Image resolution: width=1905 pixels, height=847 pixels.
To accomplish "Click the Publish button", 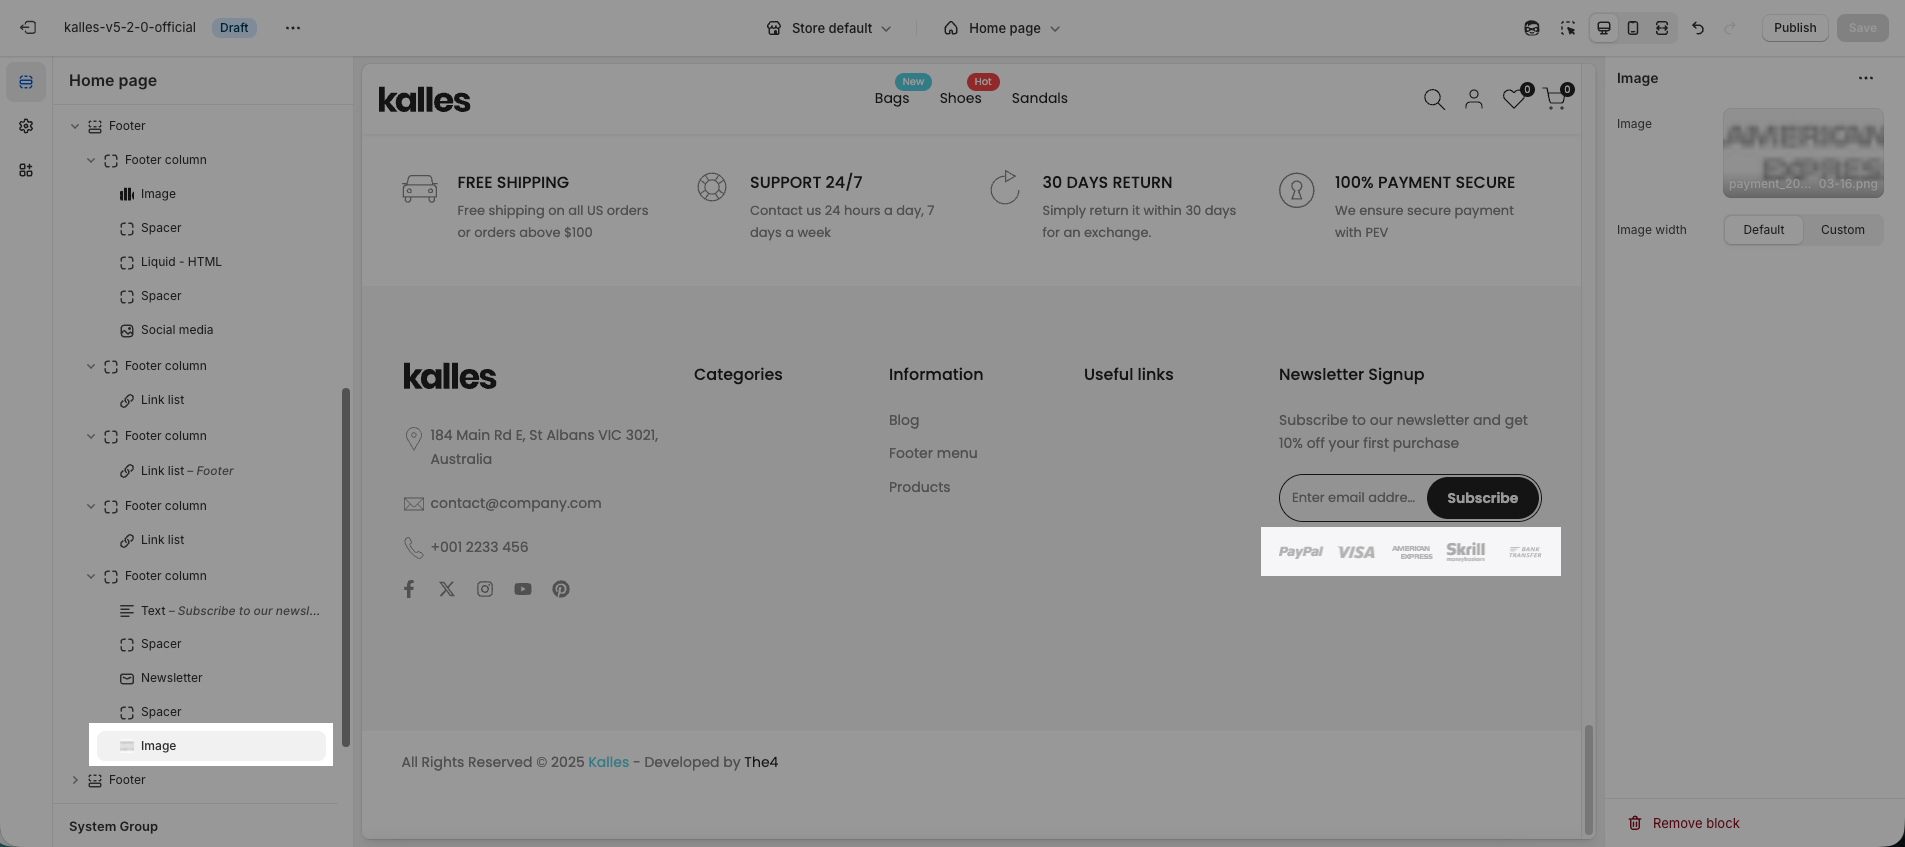I will [x=1794, y=28].
